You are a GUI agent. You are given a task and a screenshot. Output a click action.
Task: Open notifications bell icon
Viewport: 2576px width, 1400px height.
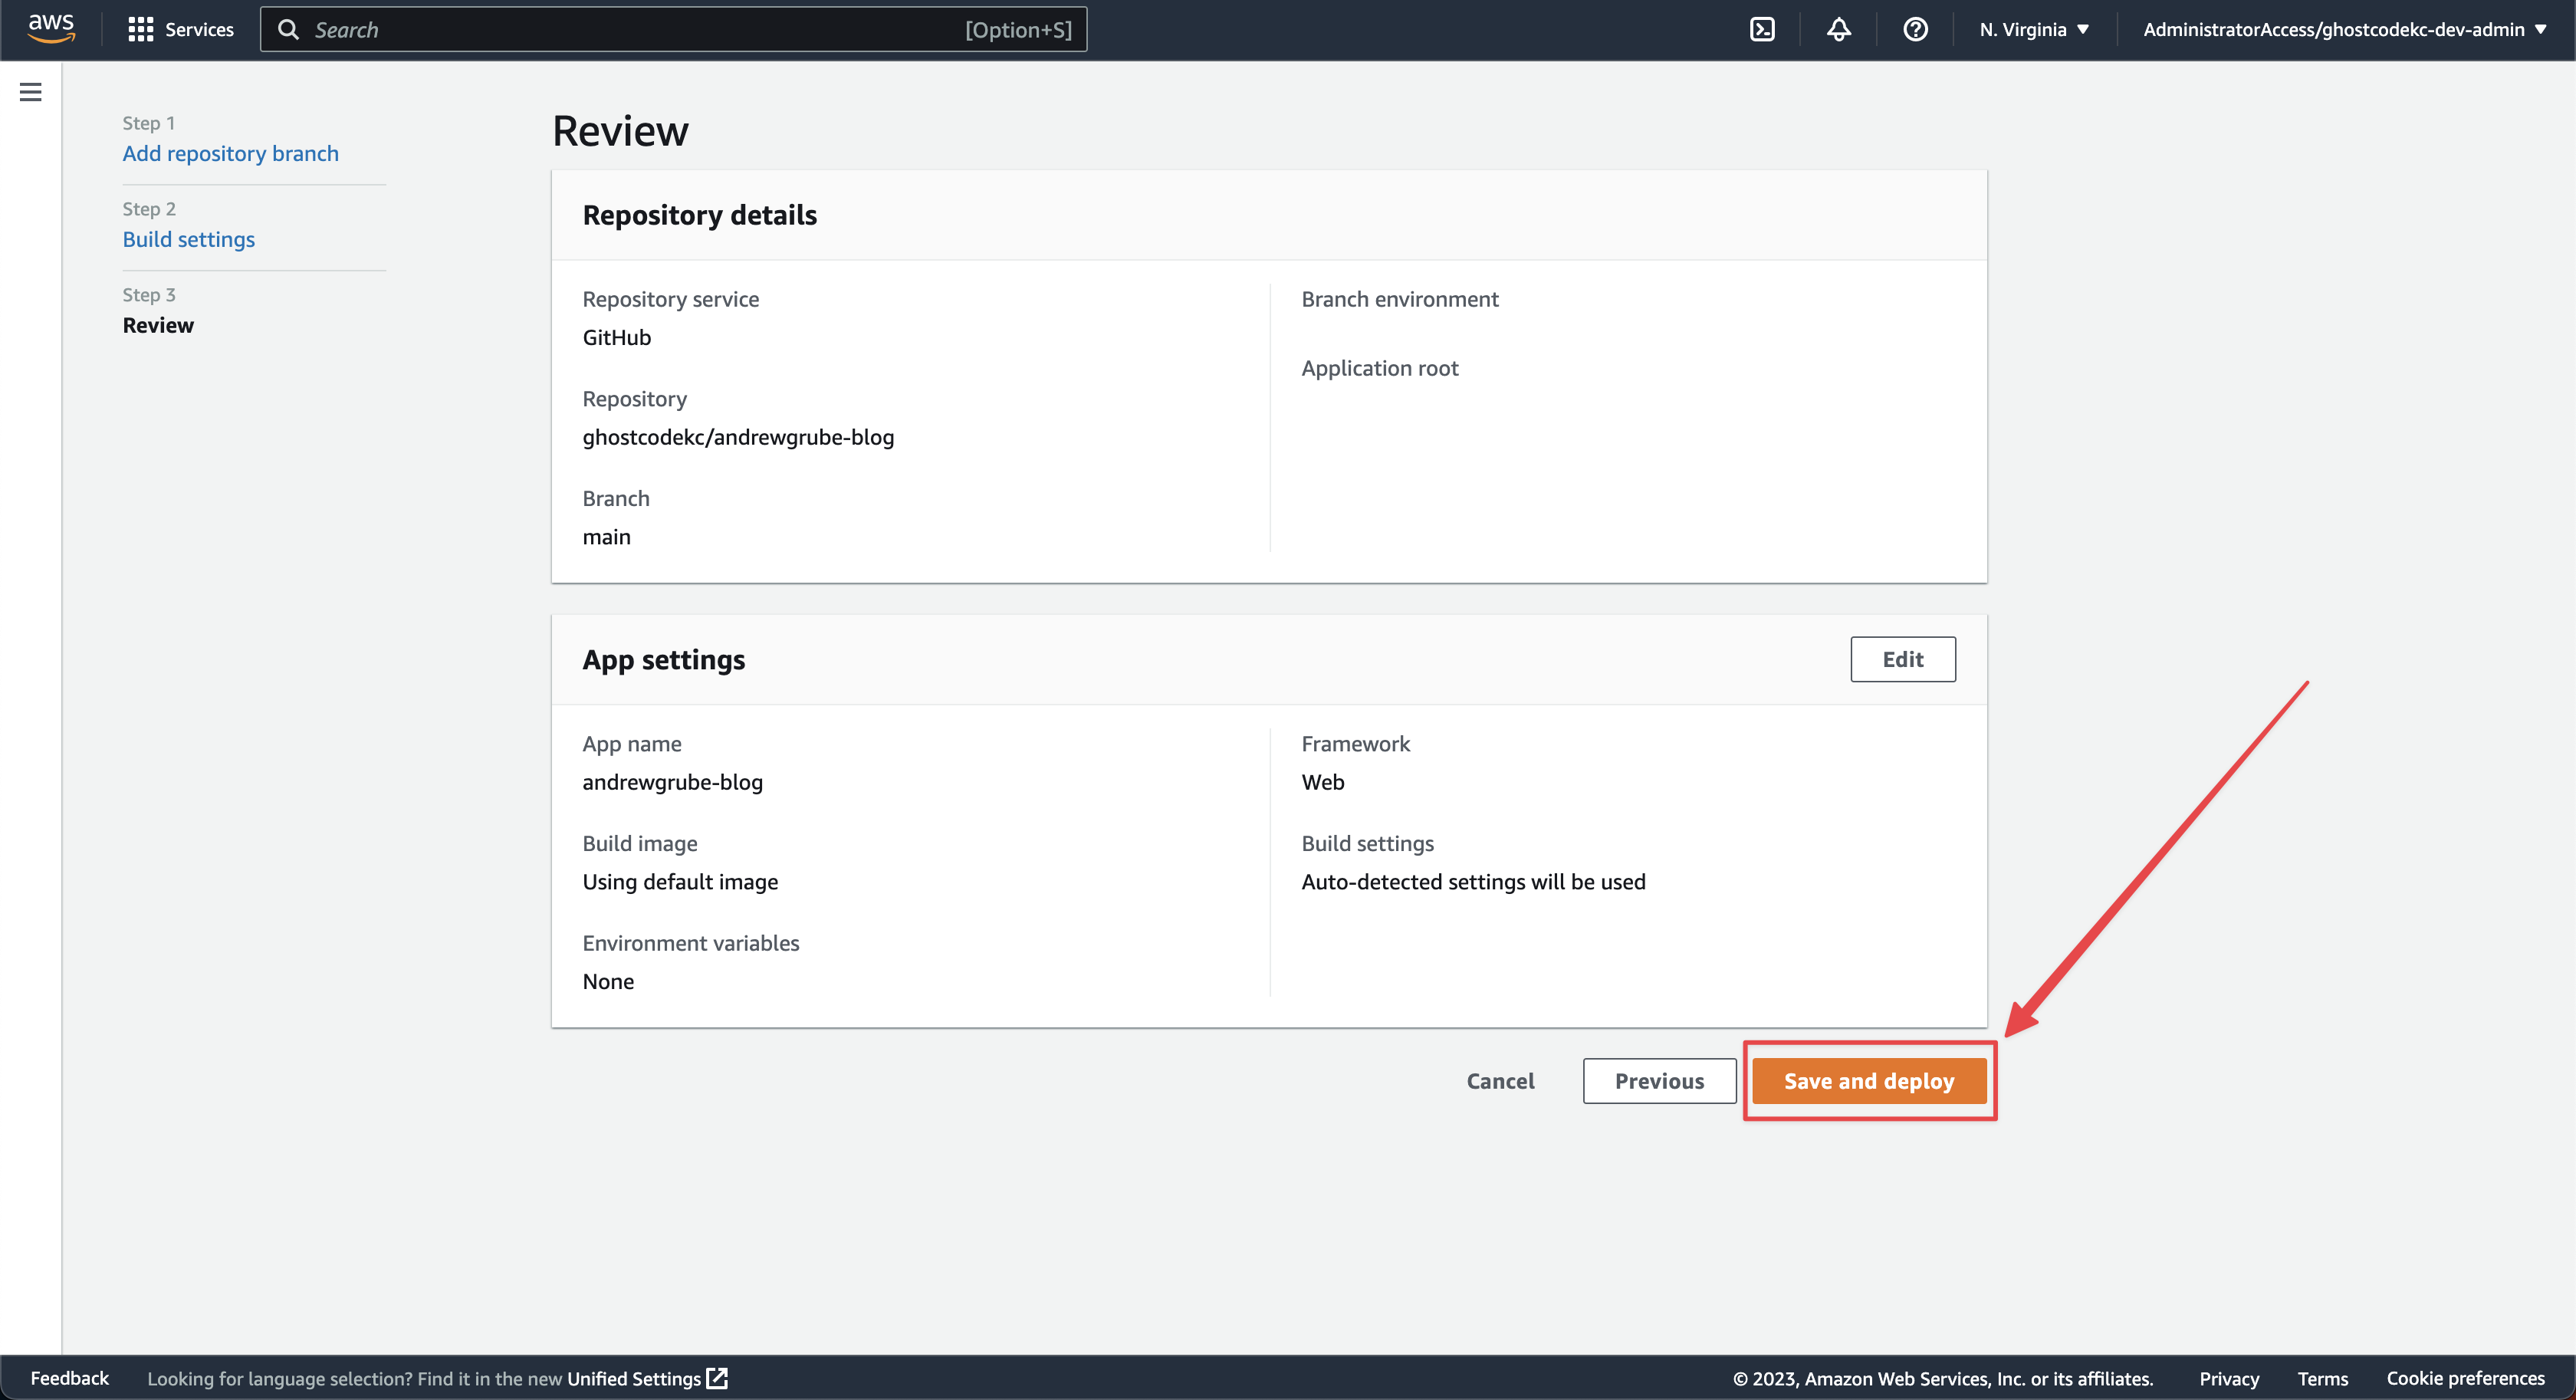pos(1839,29)
